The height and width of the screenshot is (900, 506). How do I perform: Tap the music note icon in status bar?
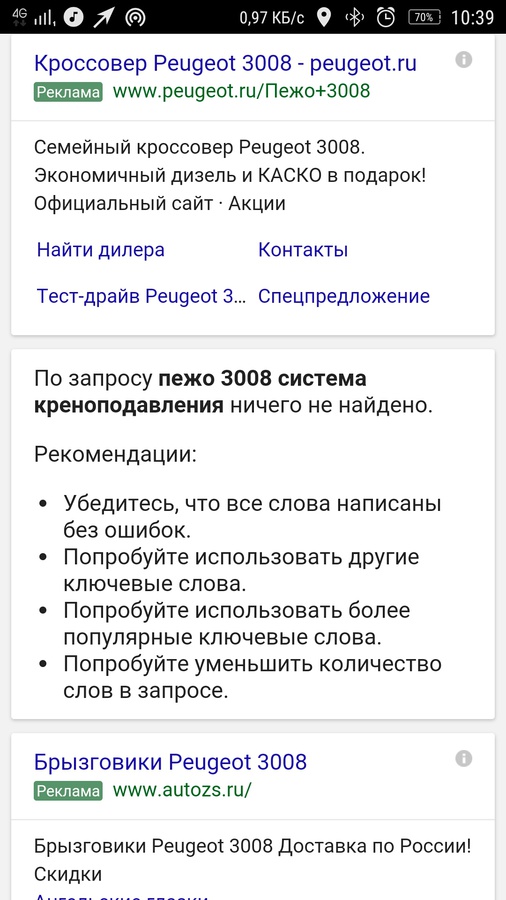tap(73, 18)
